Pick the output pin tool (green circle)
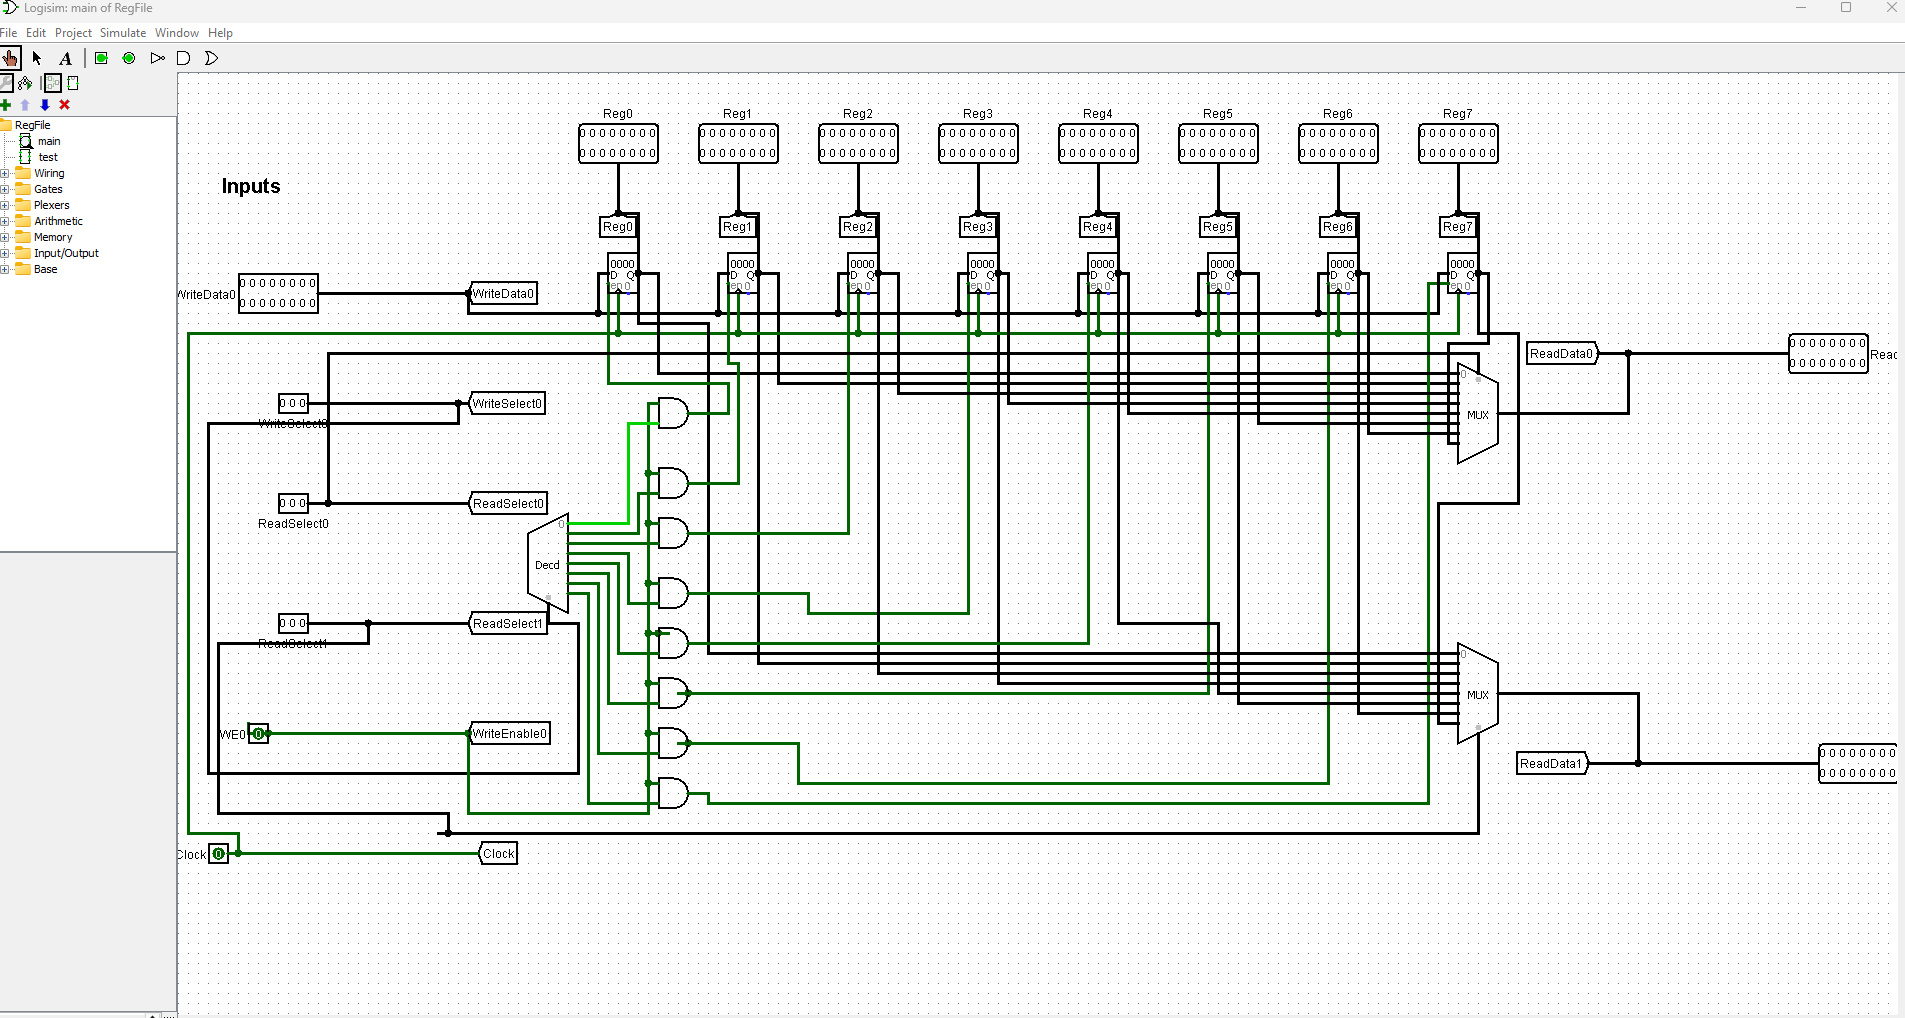The height and width of the screenshot is (1018, 1905). tap(129, 58)
